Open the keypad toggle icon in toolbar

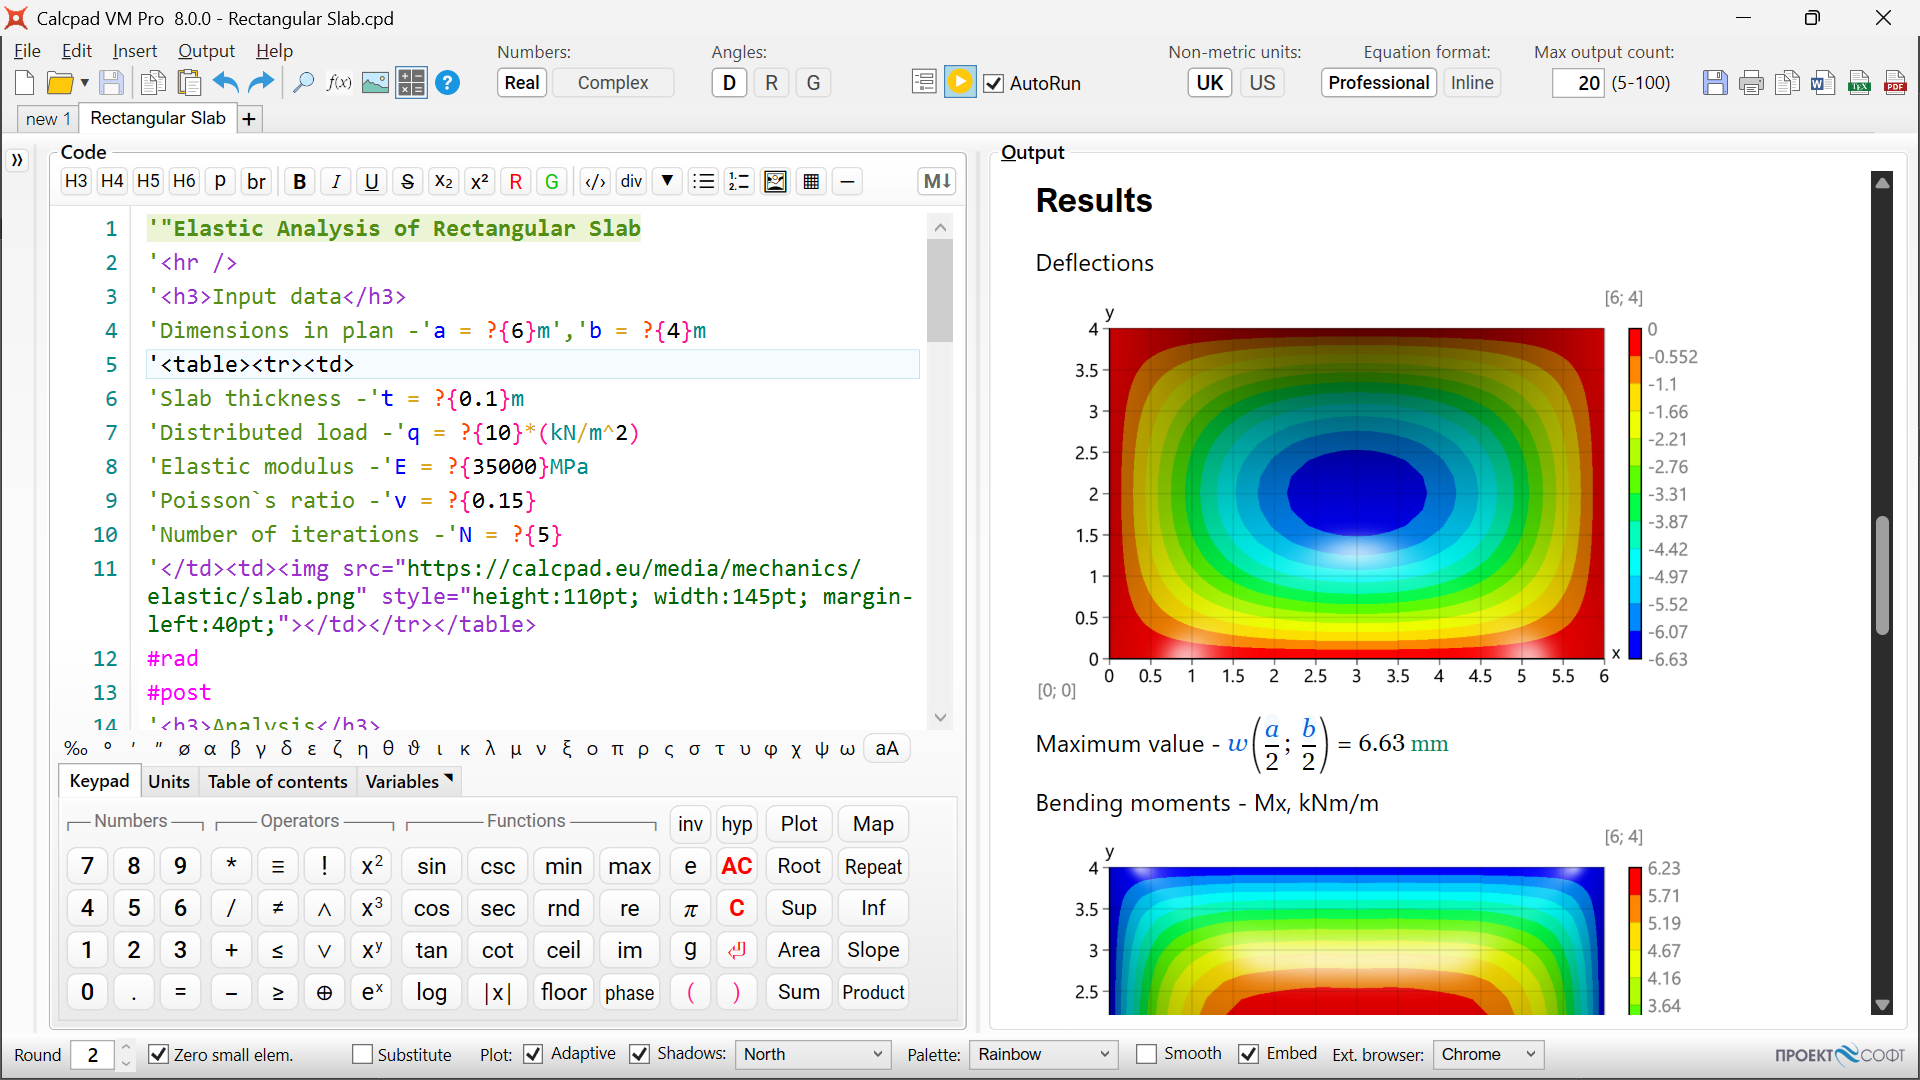point(411,83)
